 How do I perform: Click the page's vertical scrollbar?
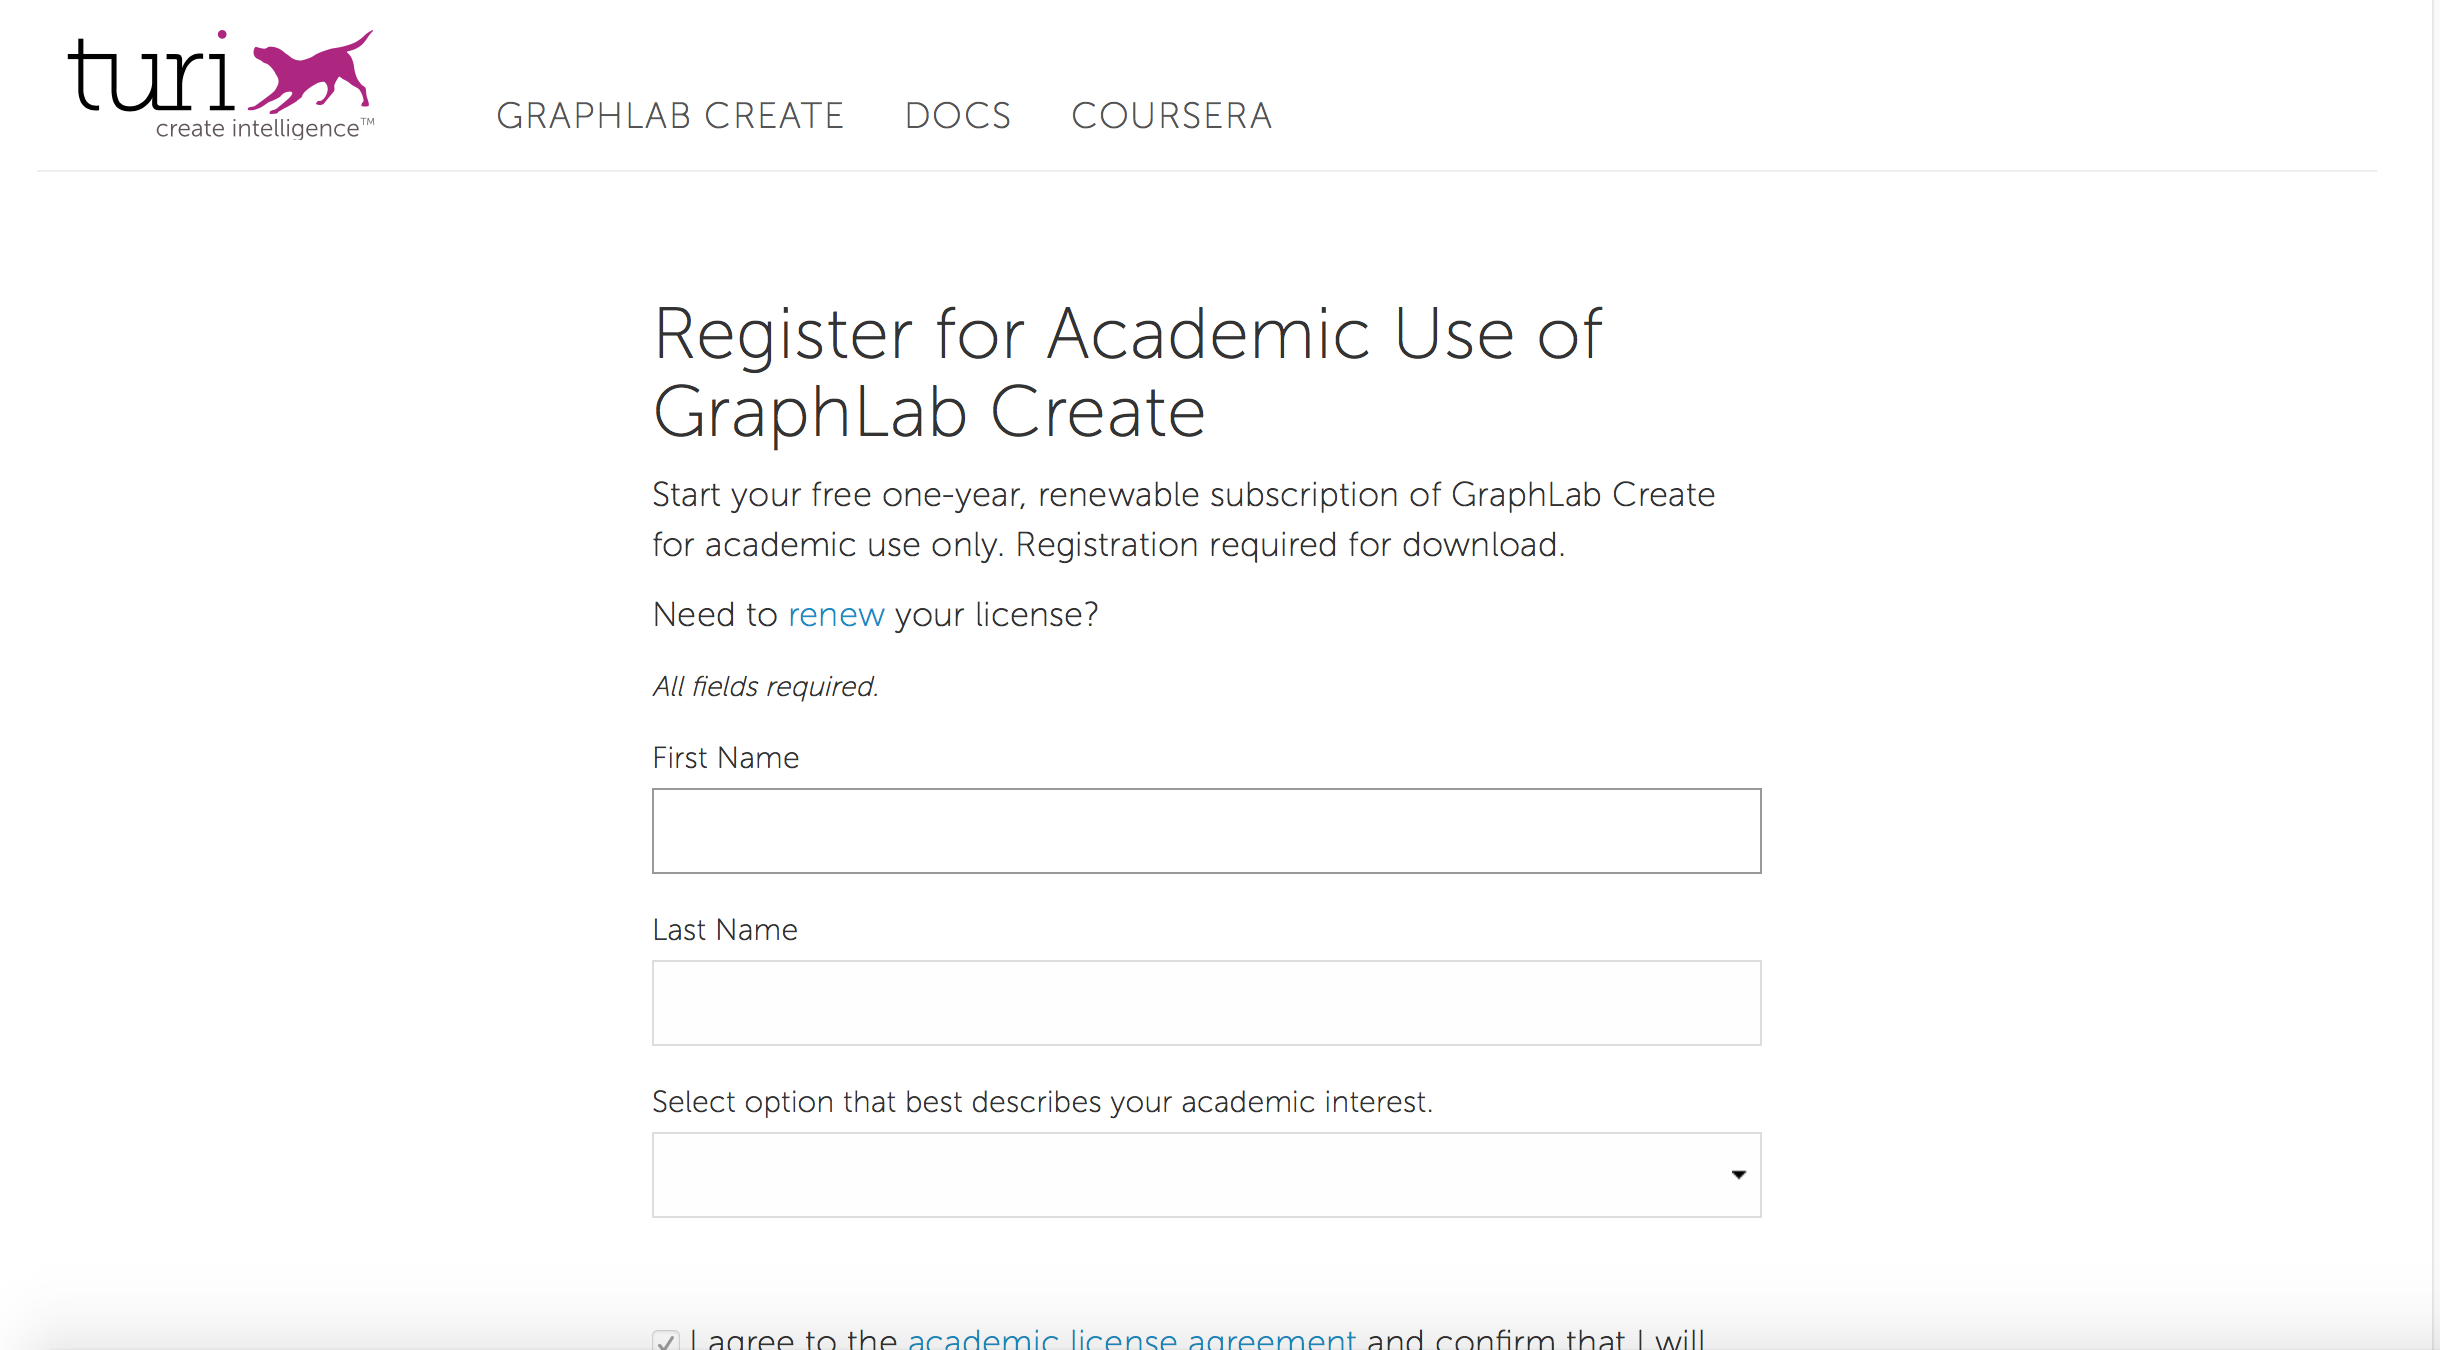tap(2435, 600)
